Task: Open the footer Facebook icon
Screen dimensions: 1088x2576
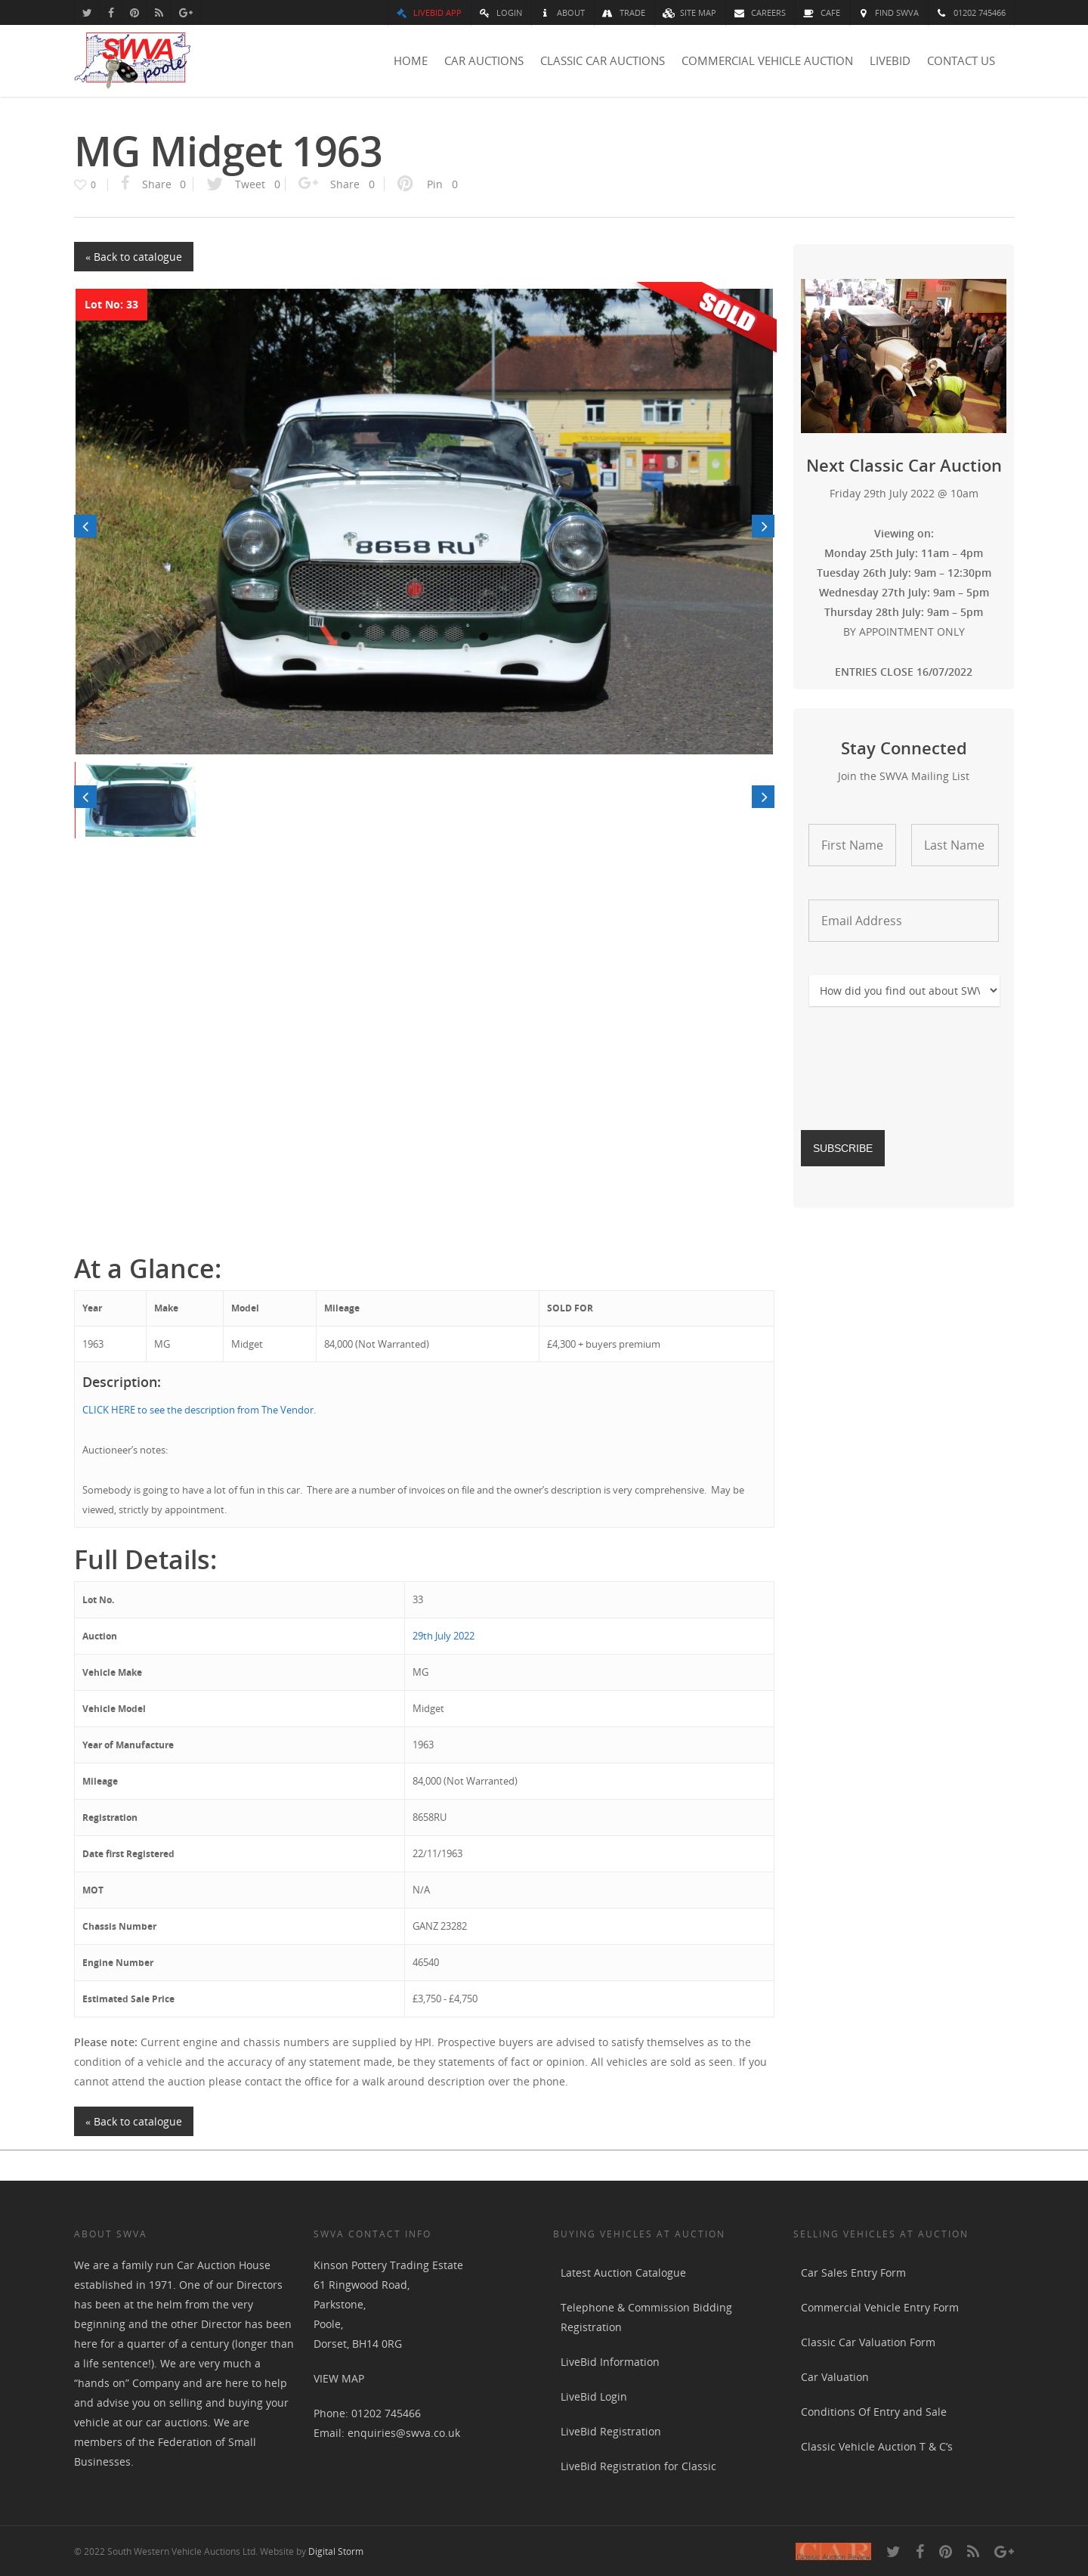Action: tap(920, 2552)
